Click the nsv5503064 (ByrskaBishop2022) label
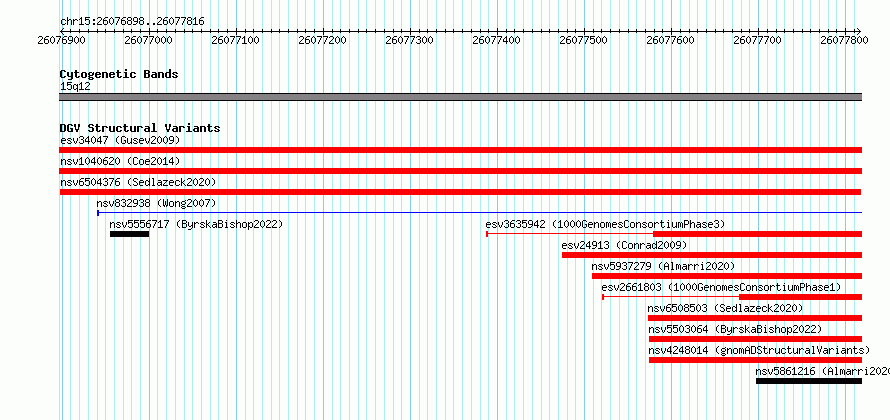Image resolution: width=890 pixels, height=420 pixels. (735, 329)
